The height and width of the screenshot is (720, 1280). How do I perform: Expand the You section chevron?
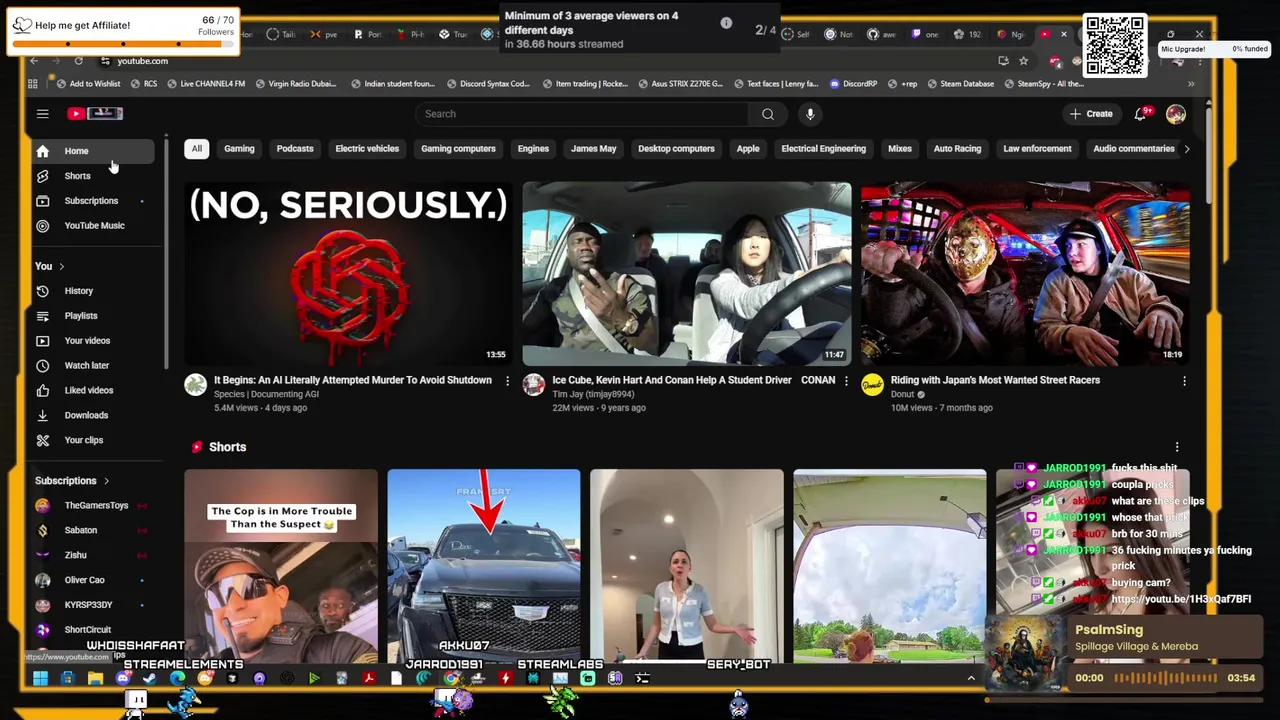[61, 267]
